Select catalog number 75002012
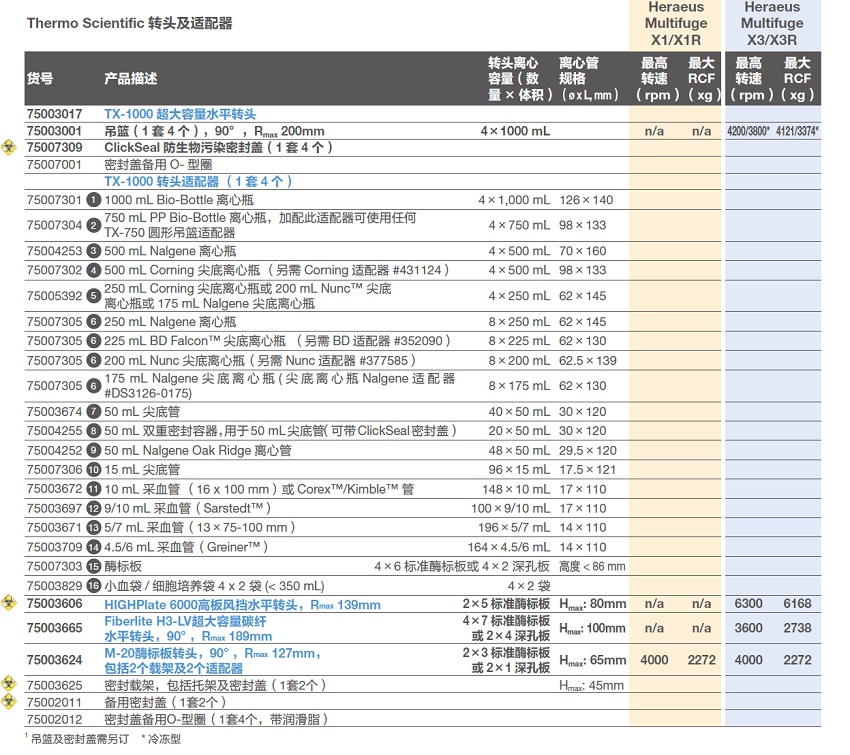This screenshot has height=755, width=850. (x=54, y=719)
